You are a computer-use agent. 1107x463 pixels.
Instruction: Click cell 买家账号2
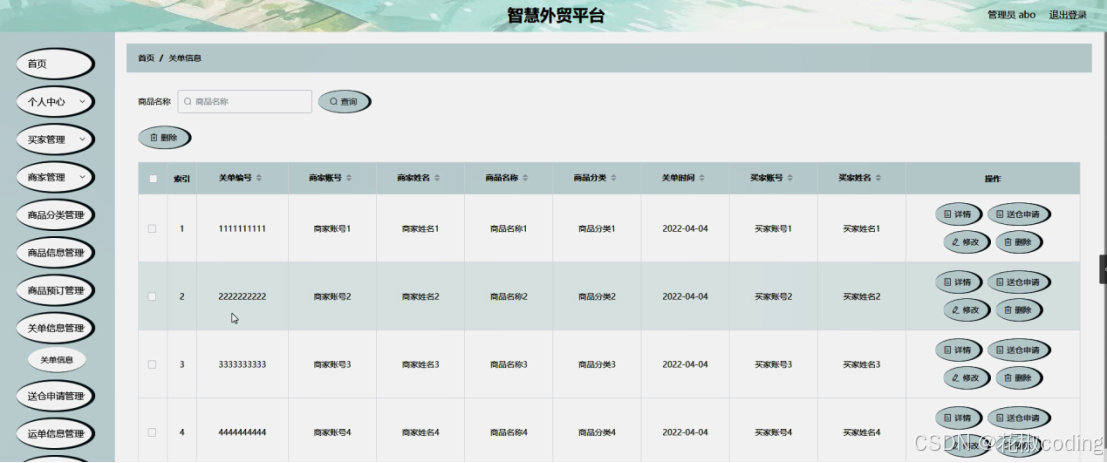pos(773,296)
